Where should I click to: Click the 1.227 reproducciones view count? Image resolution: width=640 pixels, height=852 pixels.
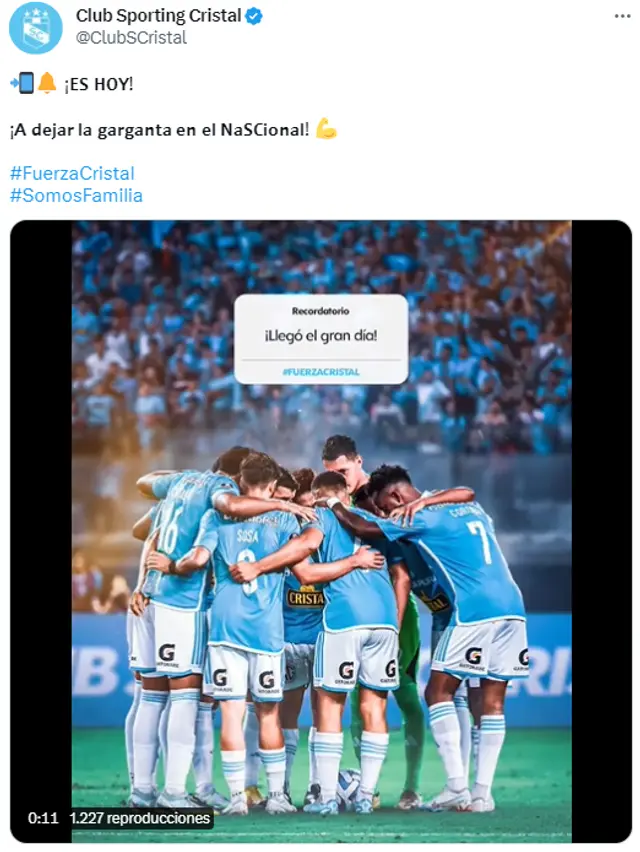[140, 818]
